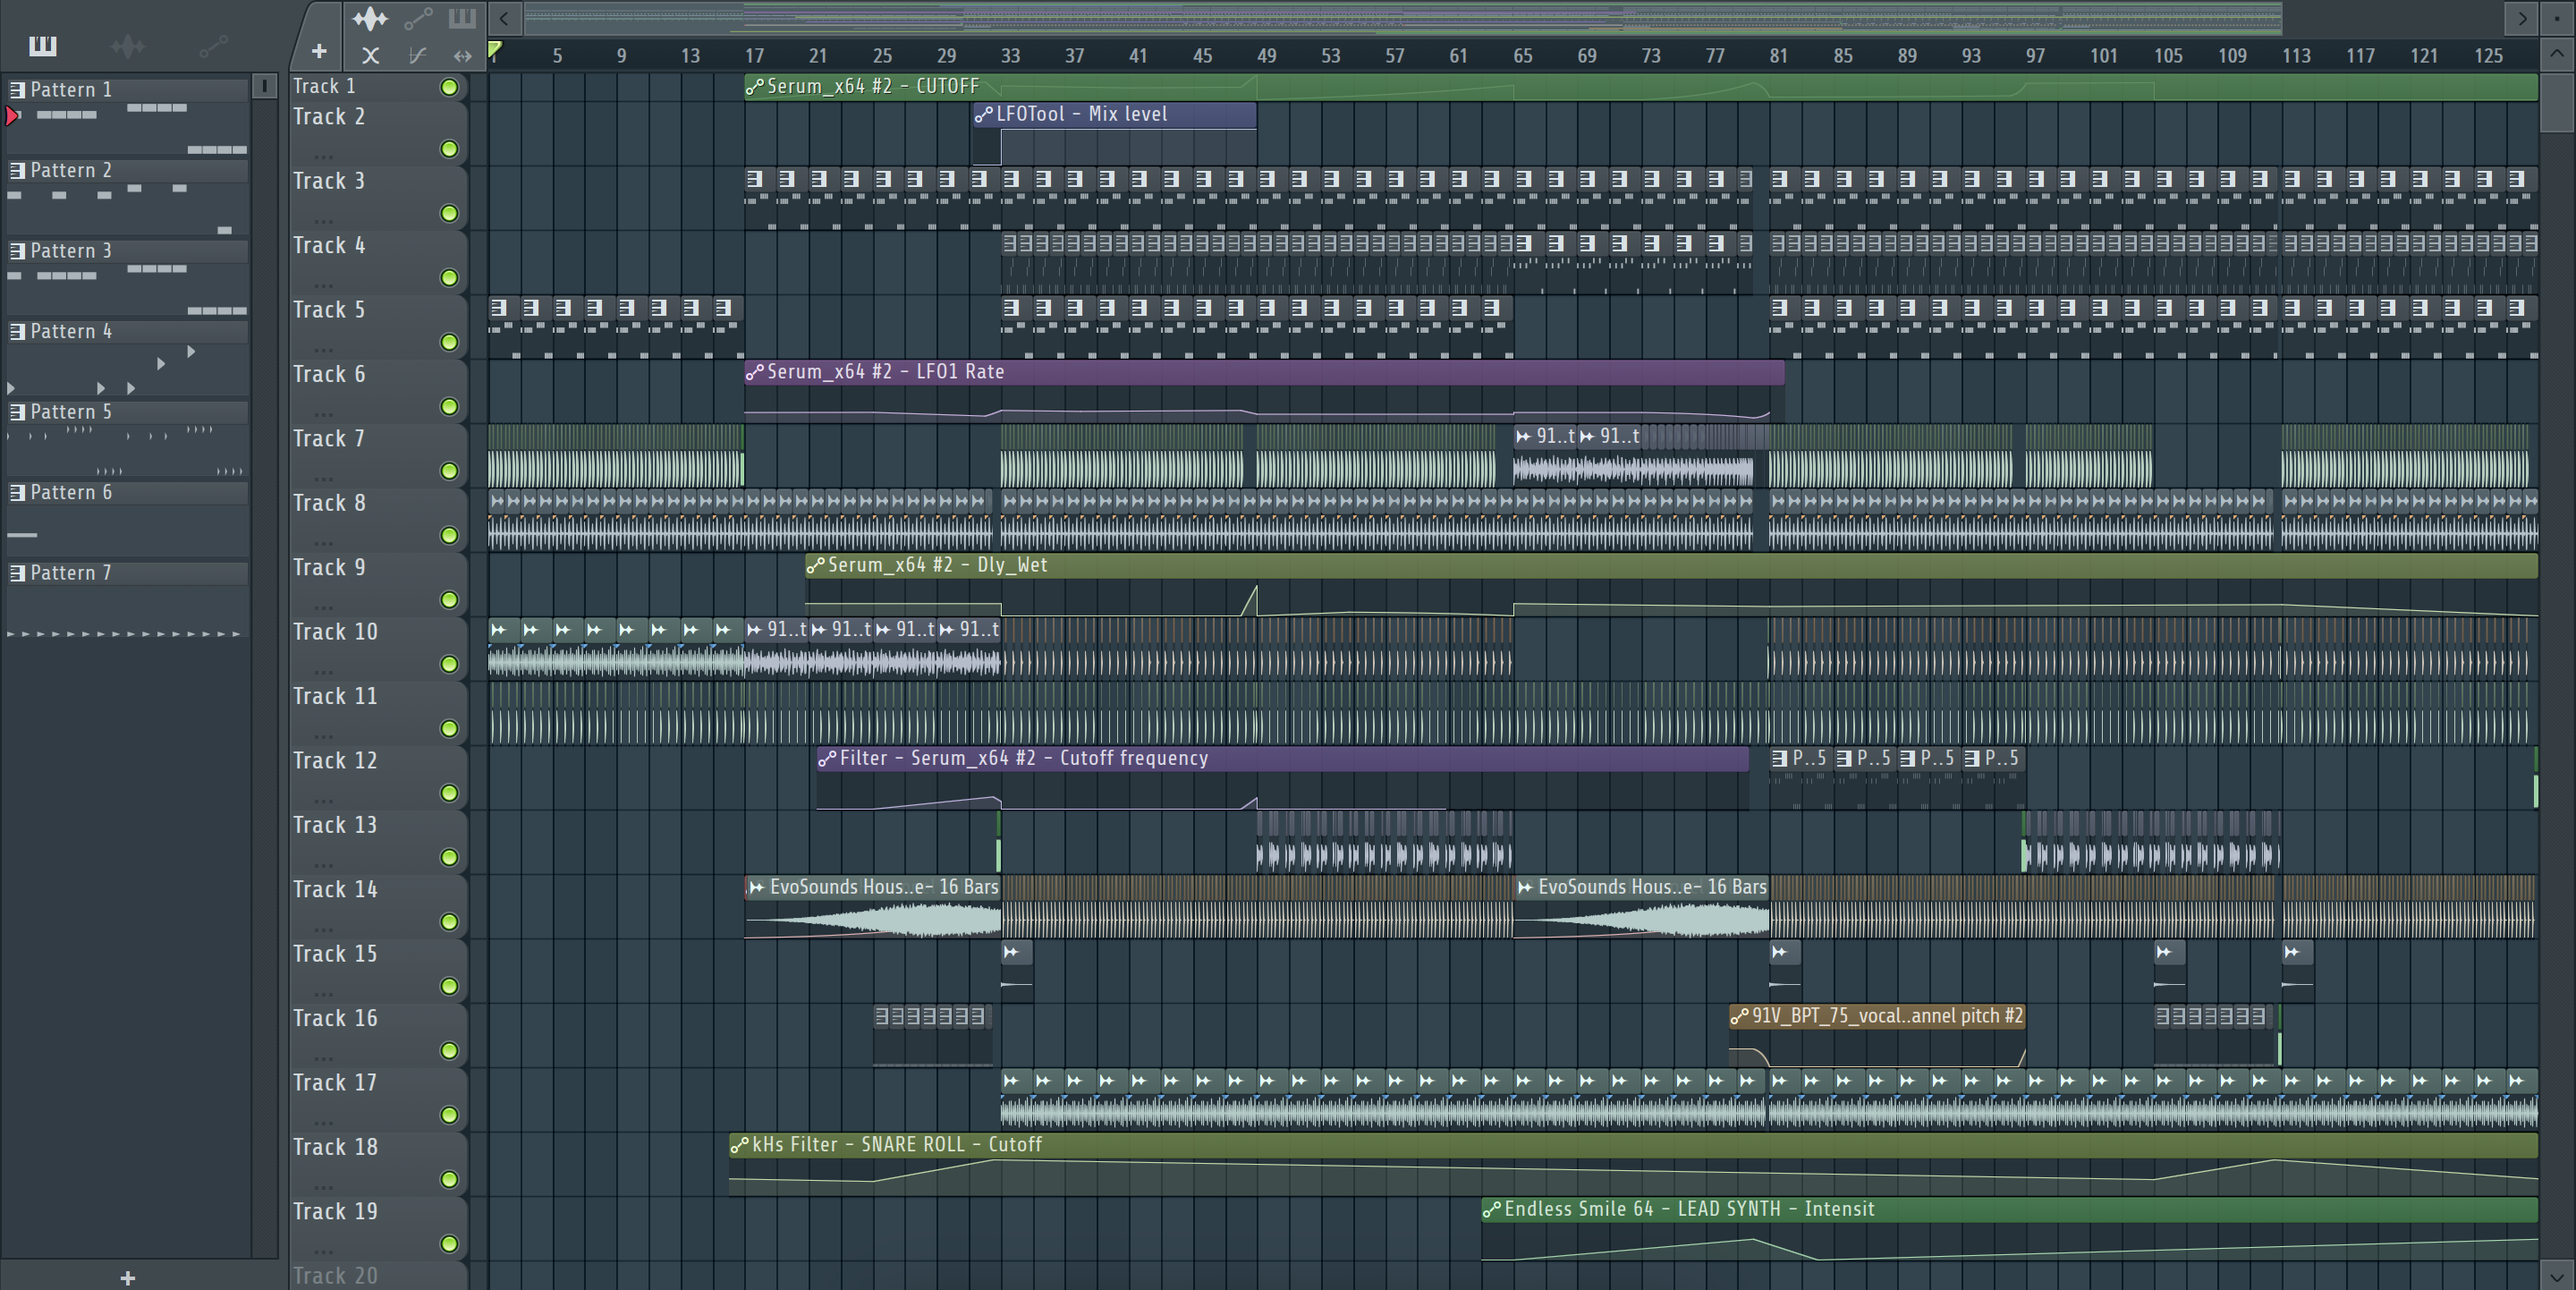This screenshot has height=1290, width=2576.
Task: Click the X icon in playlist toolbar
Action: [370, 56]
